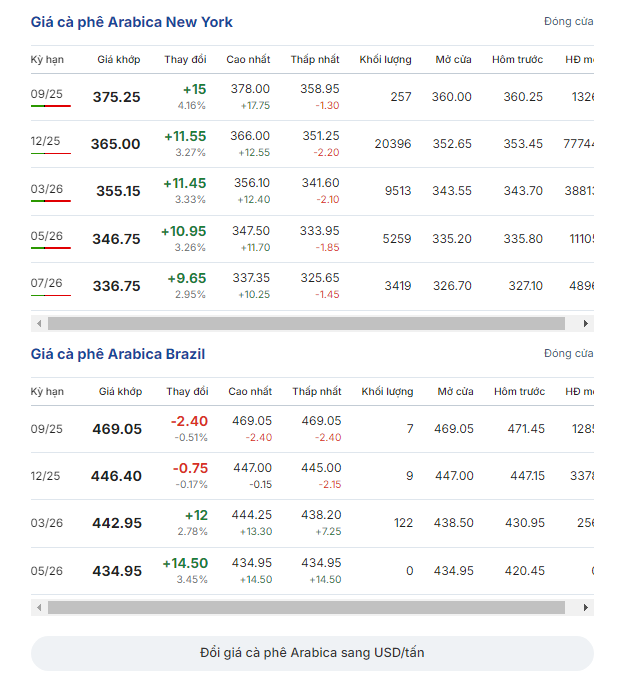Viewport: 633px width, 681px height.
Task: Select the 12/25 term in Brazil table
Action: [x=45, y=476]
